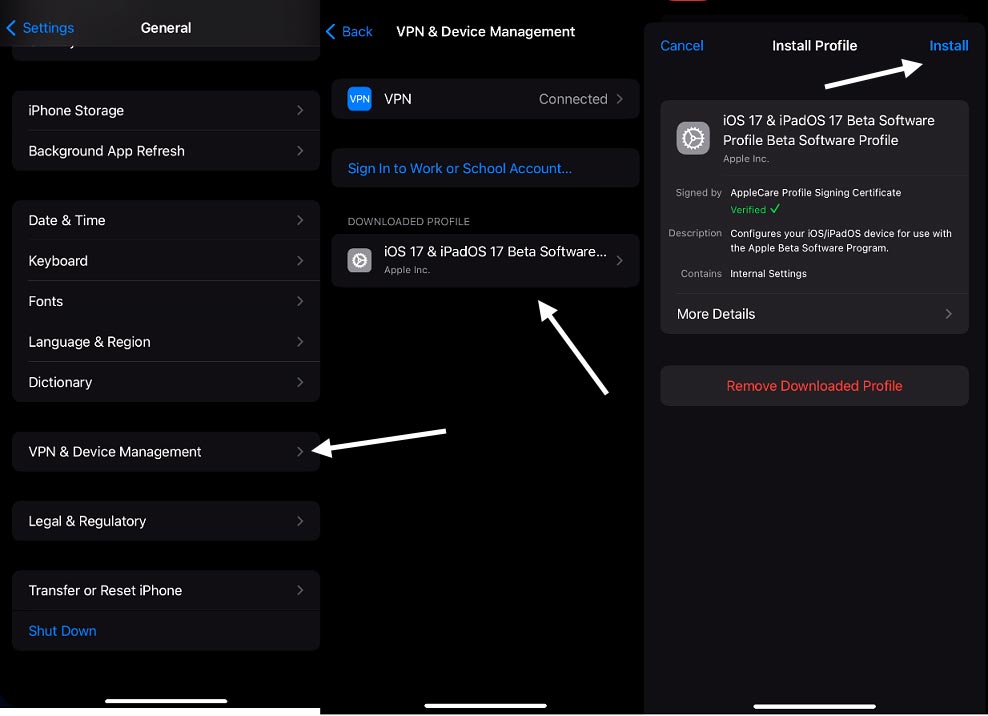Image resolution: width=988 pixels, height=716 pixels.
Task: Tap chevron on Legal & Regulatory row
Action: pos(300,521)
